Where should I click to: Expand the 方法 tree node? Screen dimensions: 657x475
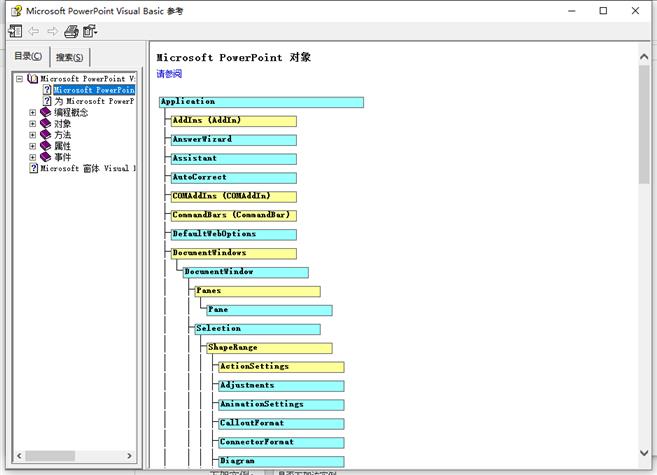[x=32, y=135]
